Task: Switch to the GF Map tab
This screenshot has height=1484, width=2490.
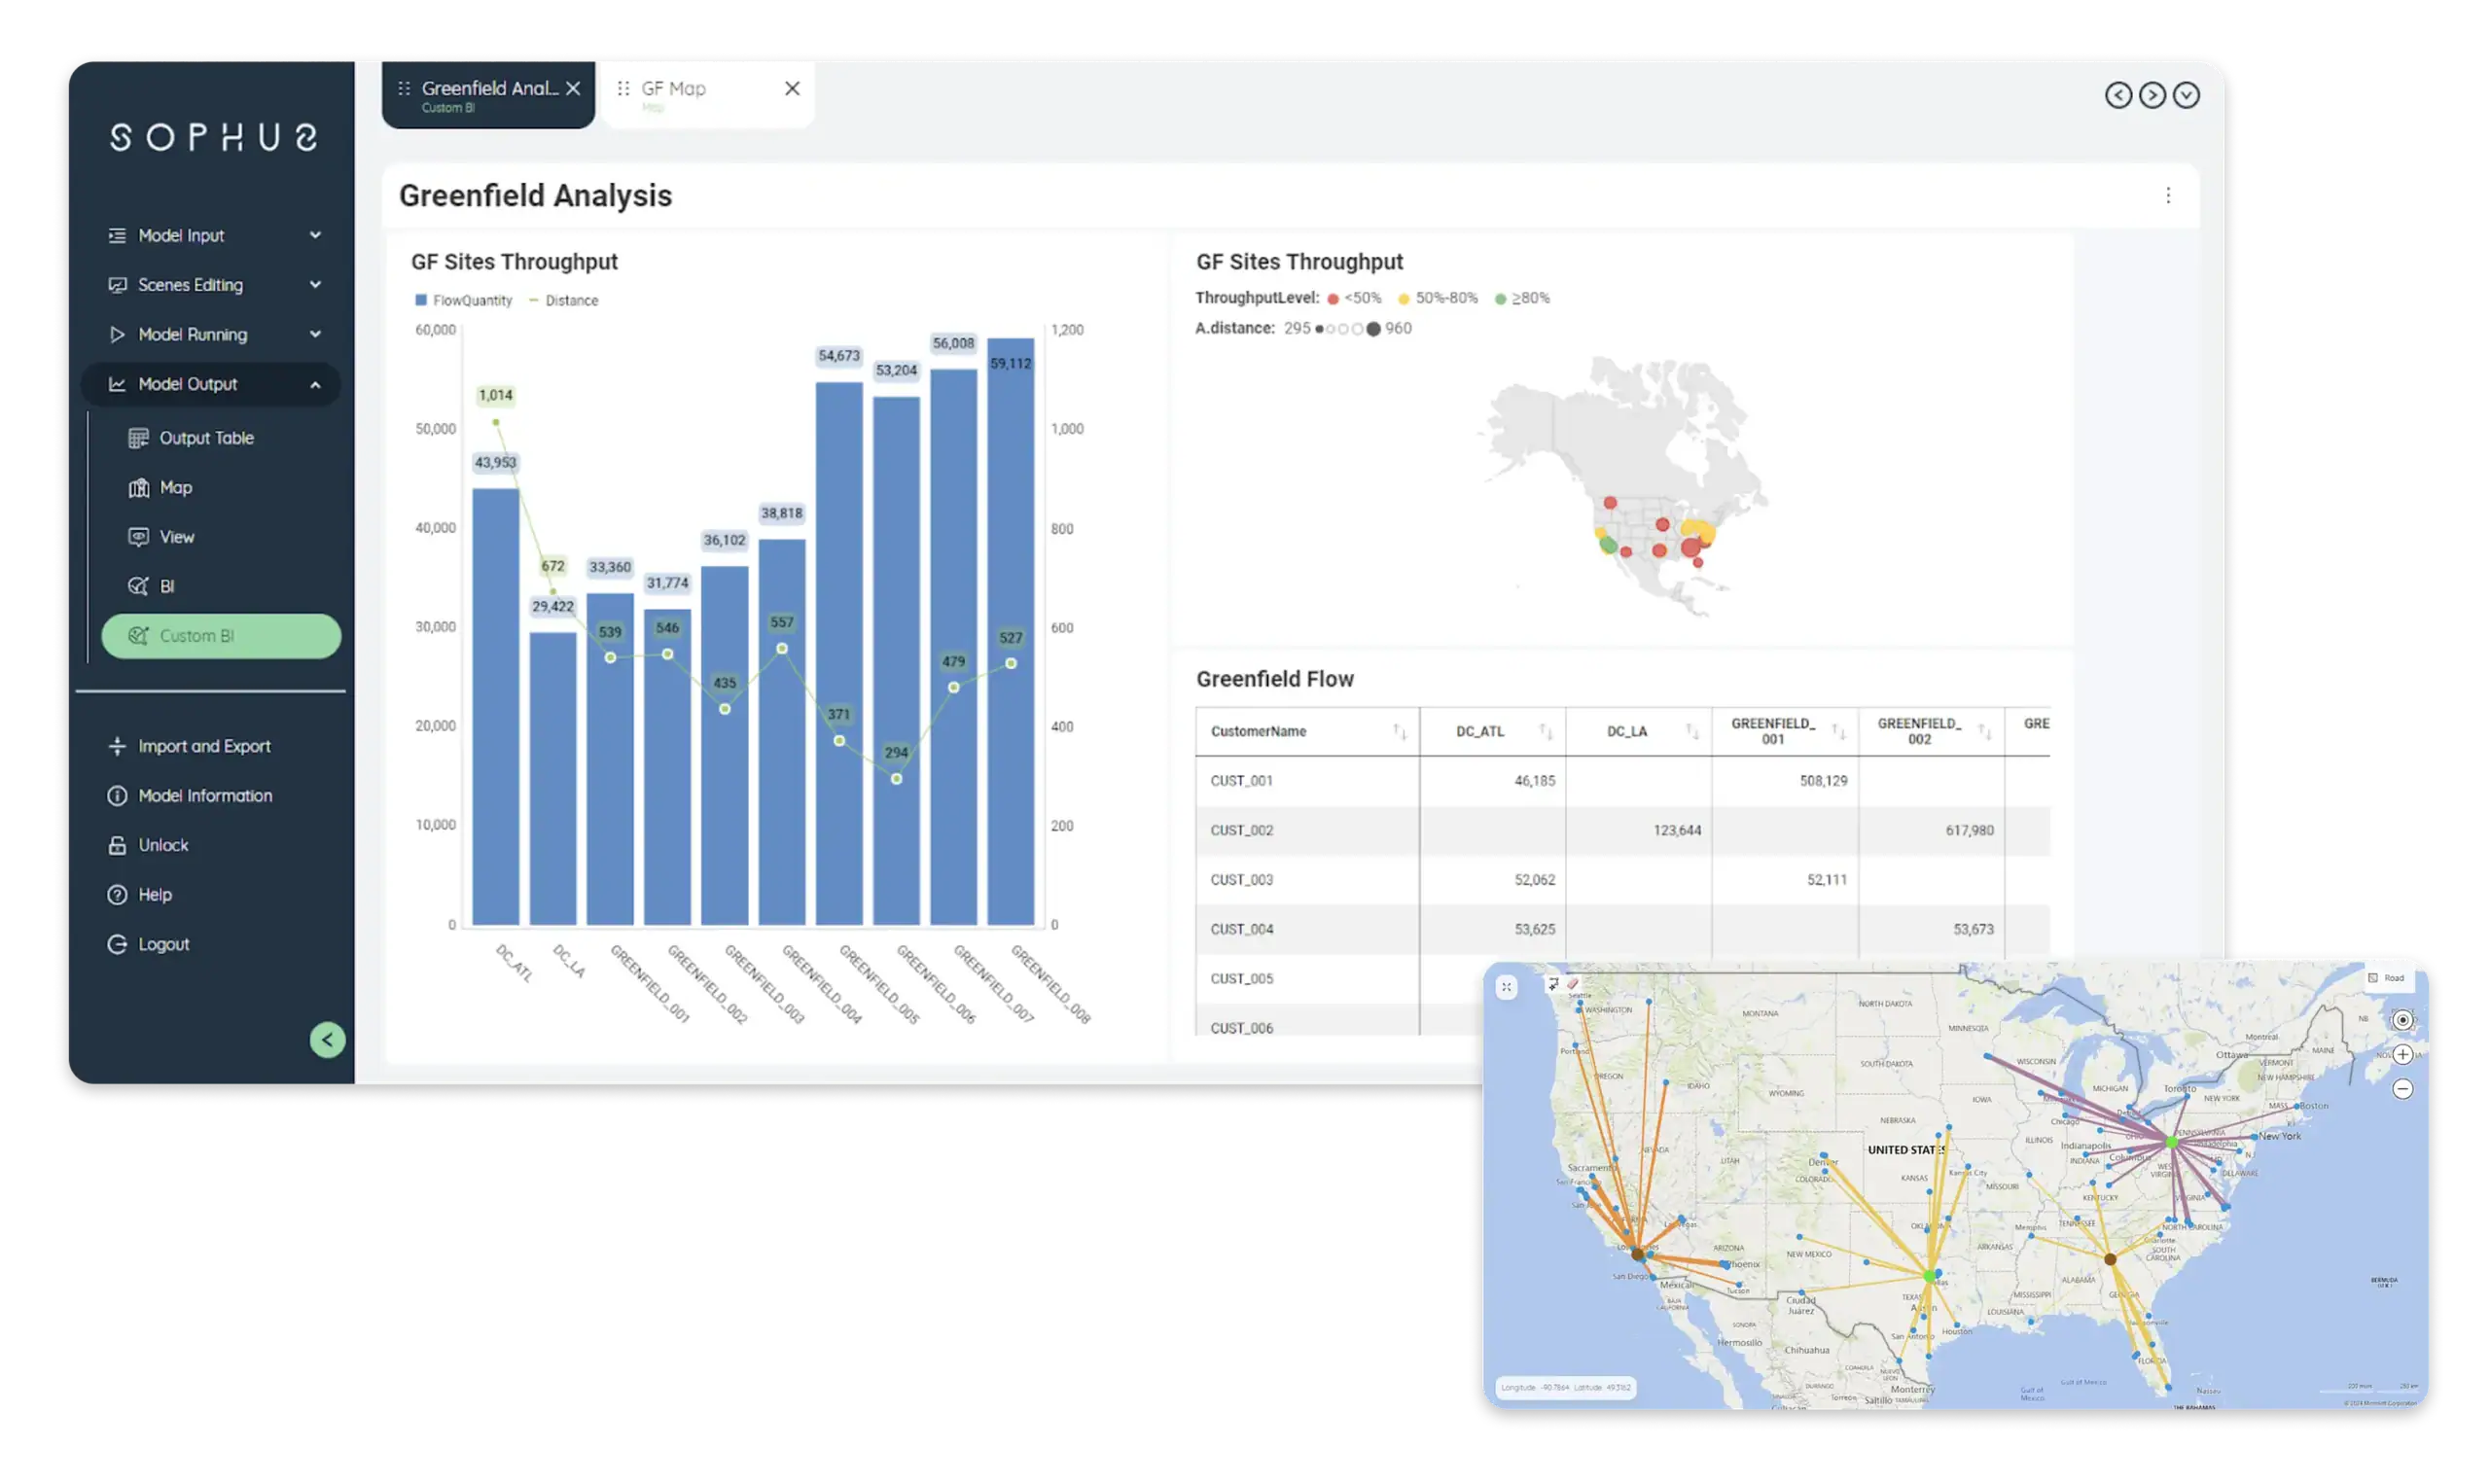Action: click(x=674, y=88)
